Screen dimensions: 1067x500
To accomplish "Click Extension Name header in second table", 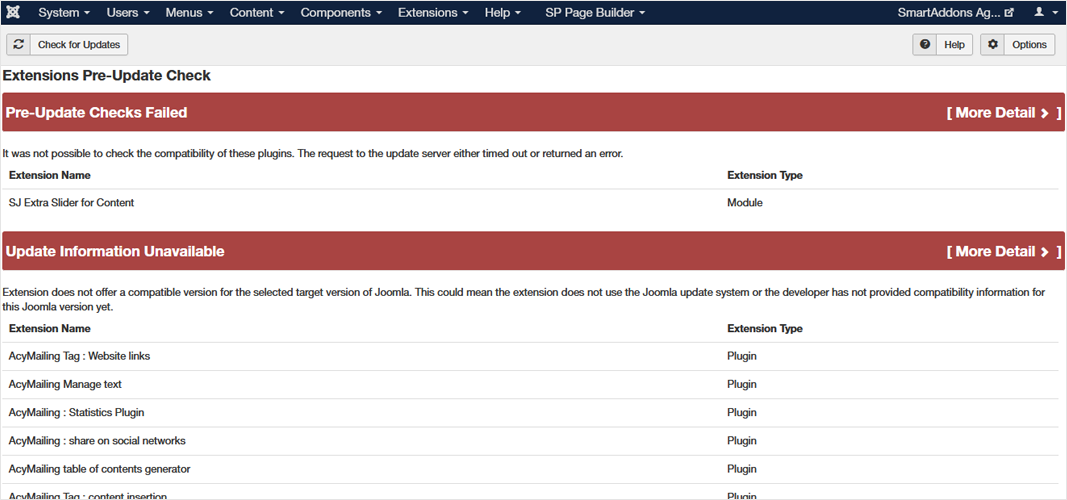I will [50, 329].
